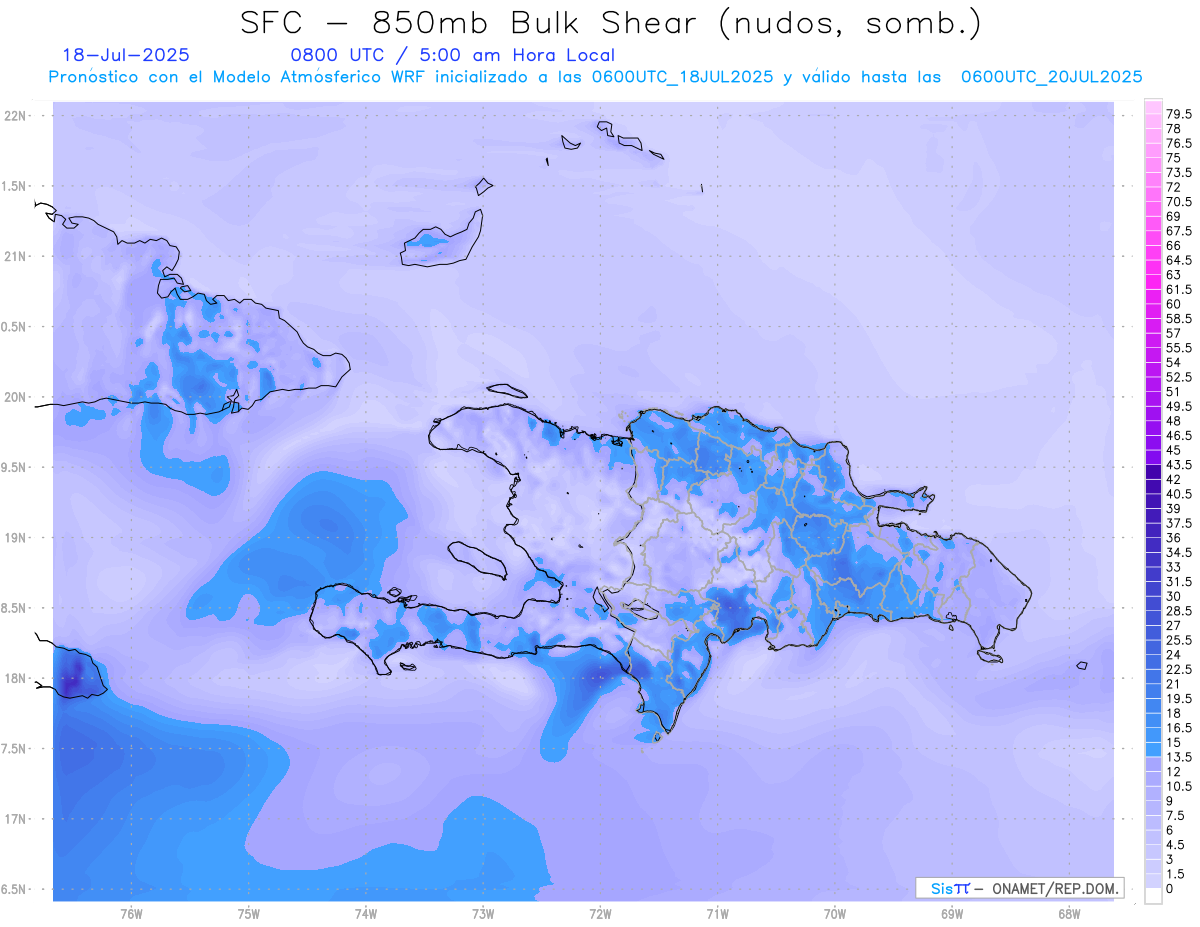Click the "71W" longitude label
The height and width of the screenshot is (927, 1200).
tap(718, 914)
